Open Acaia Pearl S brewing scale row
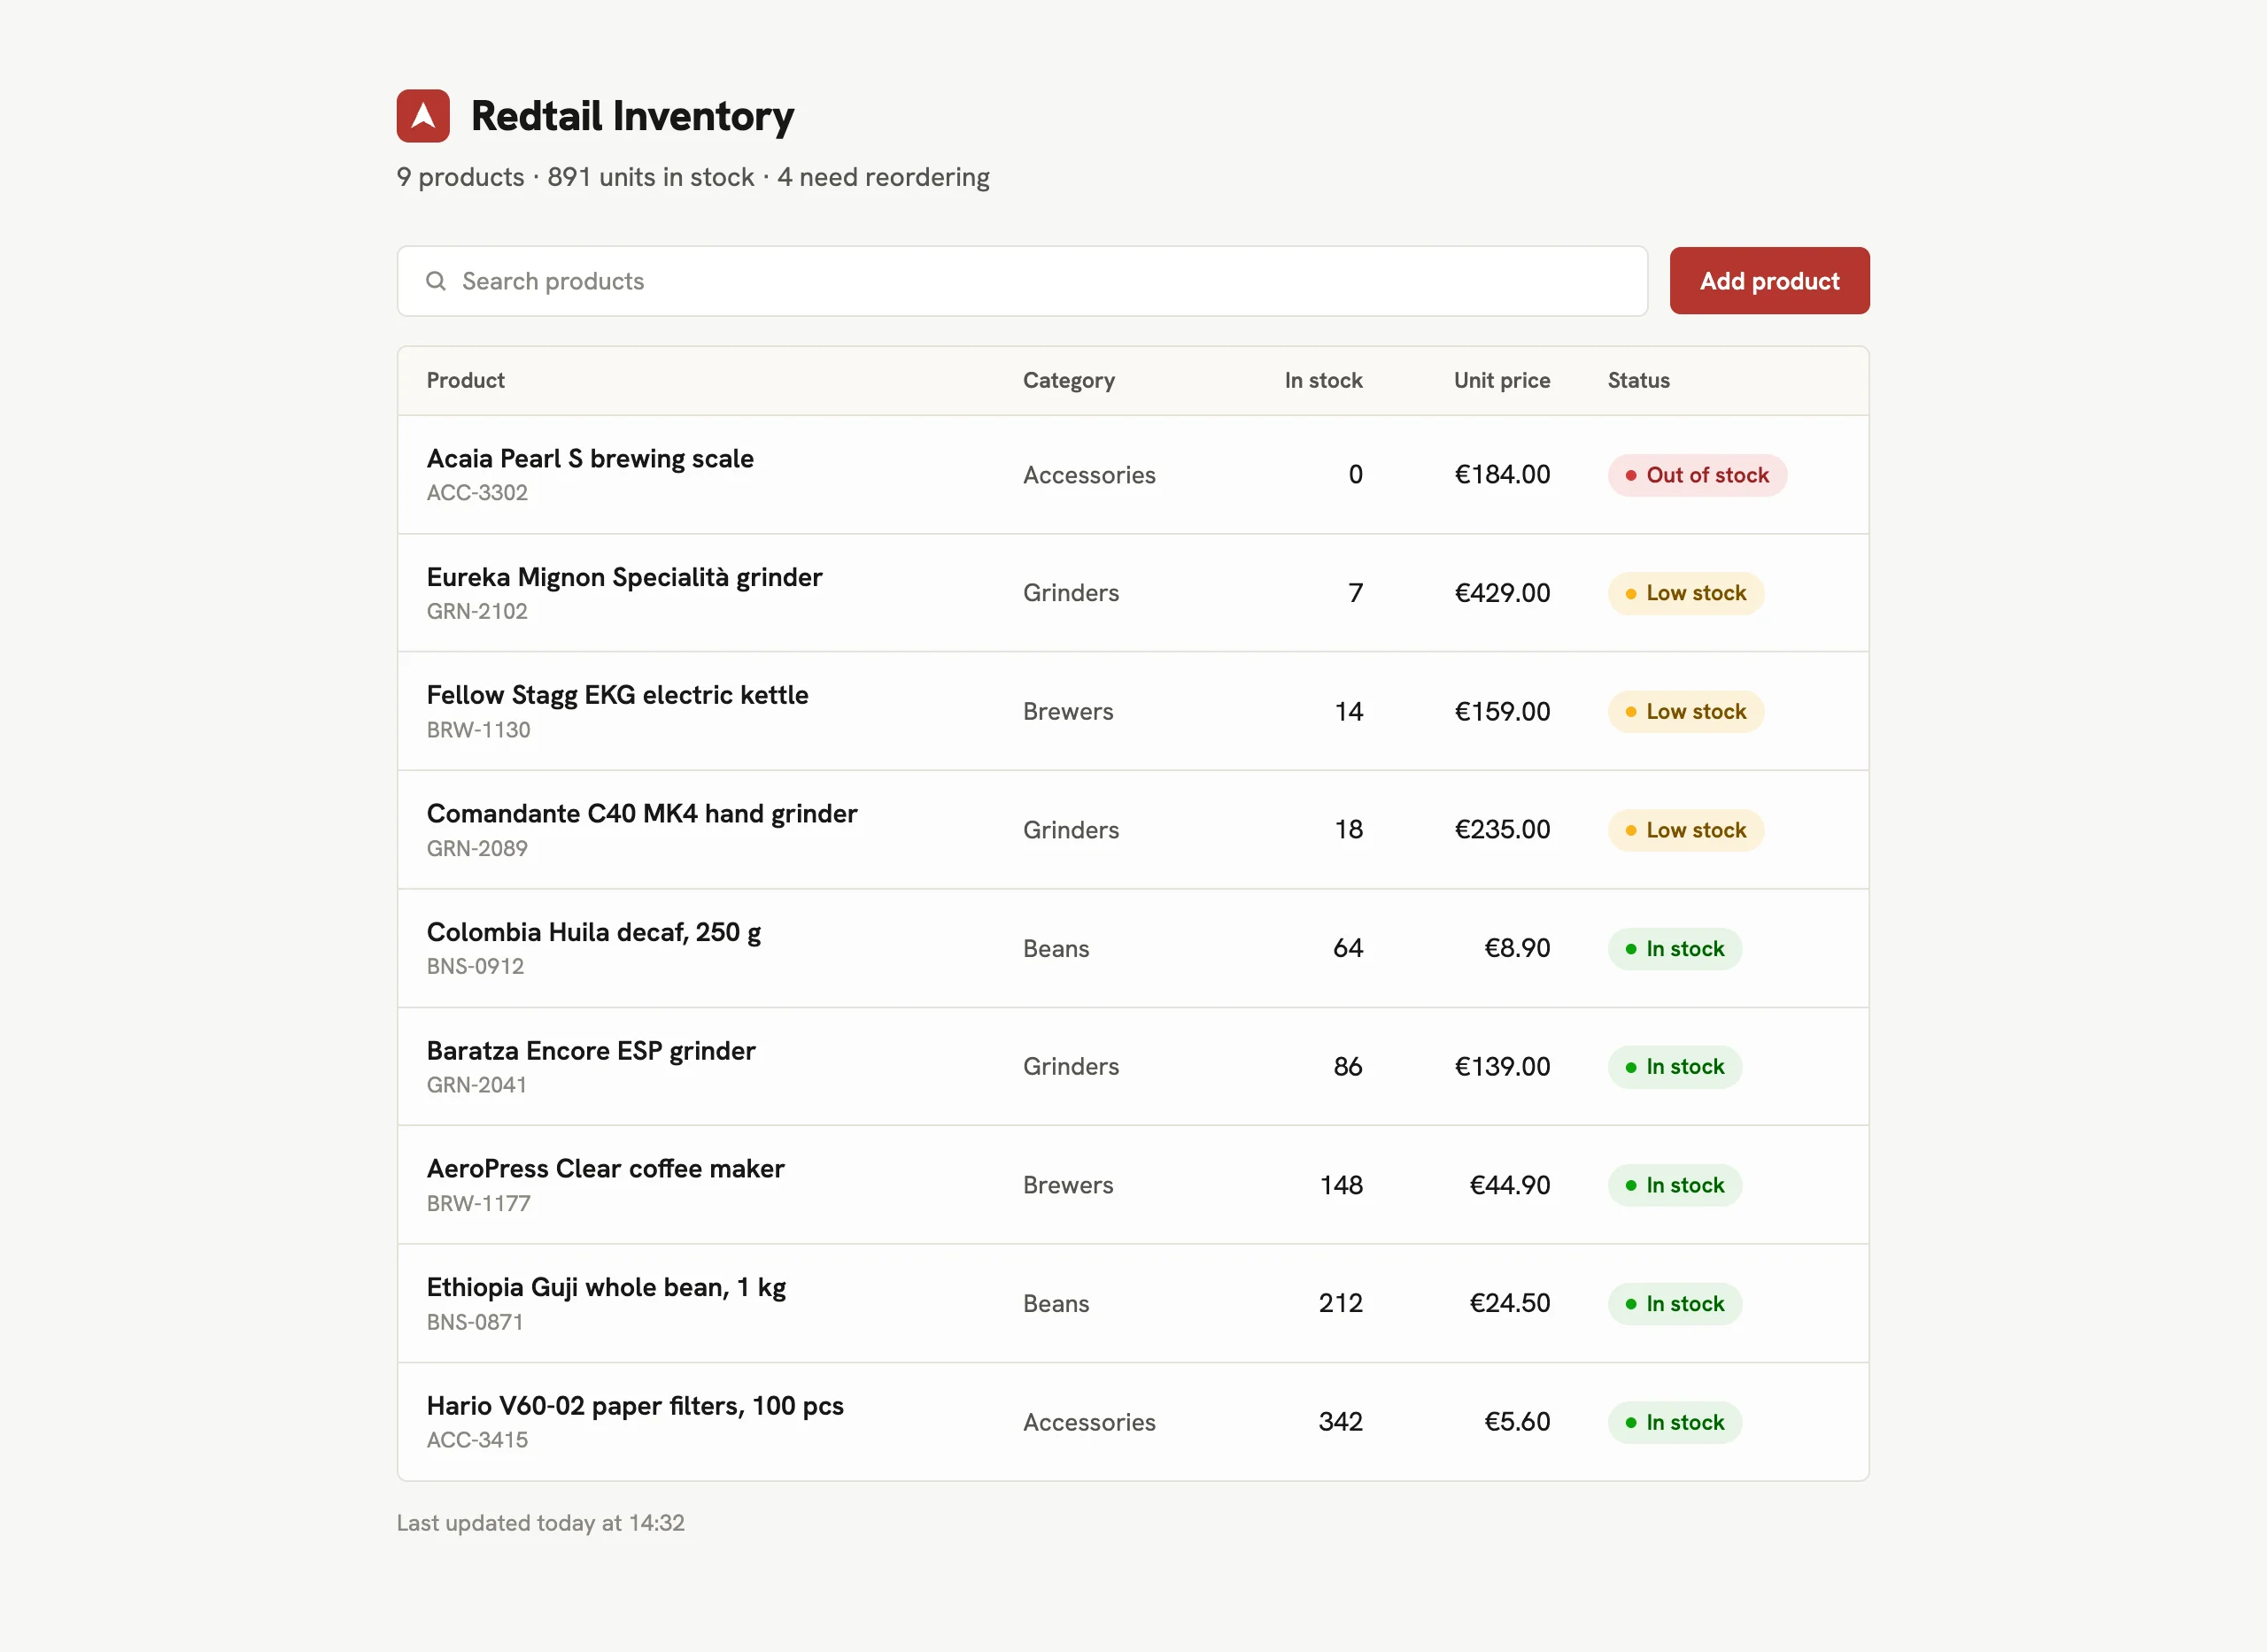Image resolution: width=2267 pixels, height=1652 pixels. point(1133,475)
